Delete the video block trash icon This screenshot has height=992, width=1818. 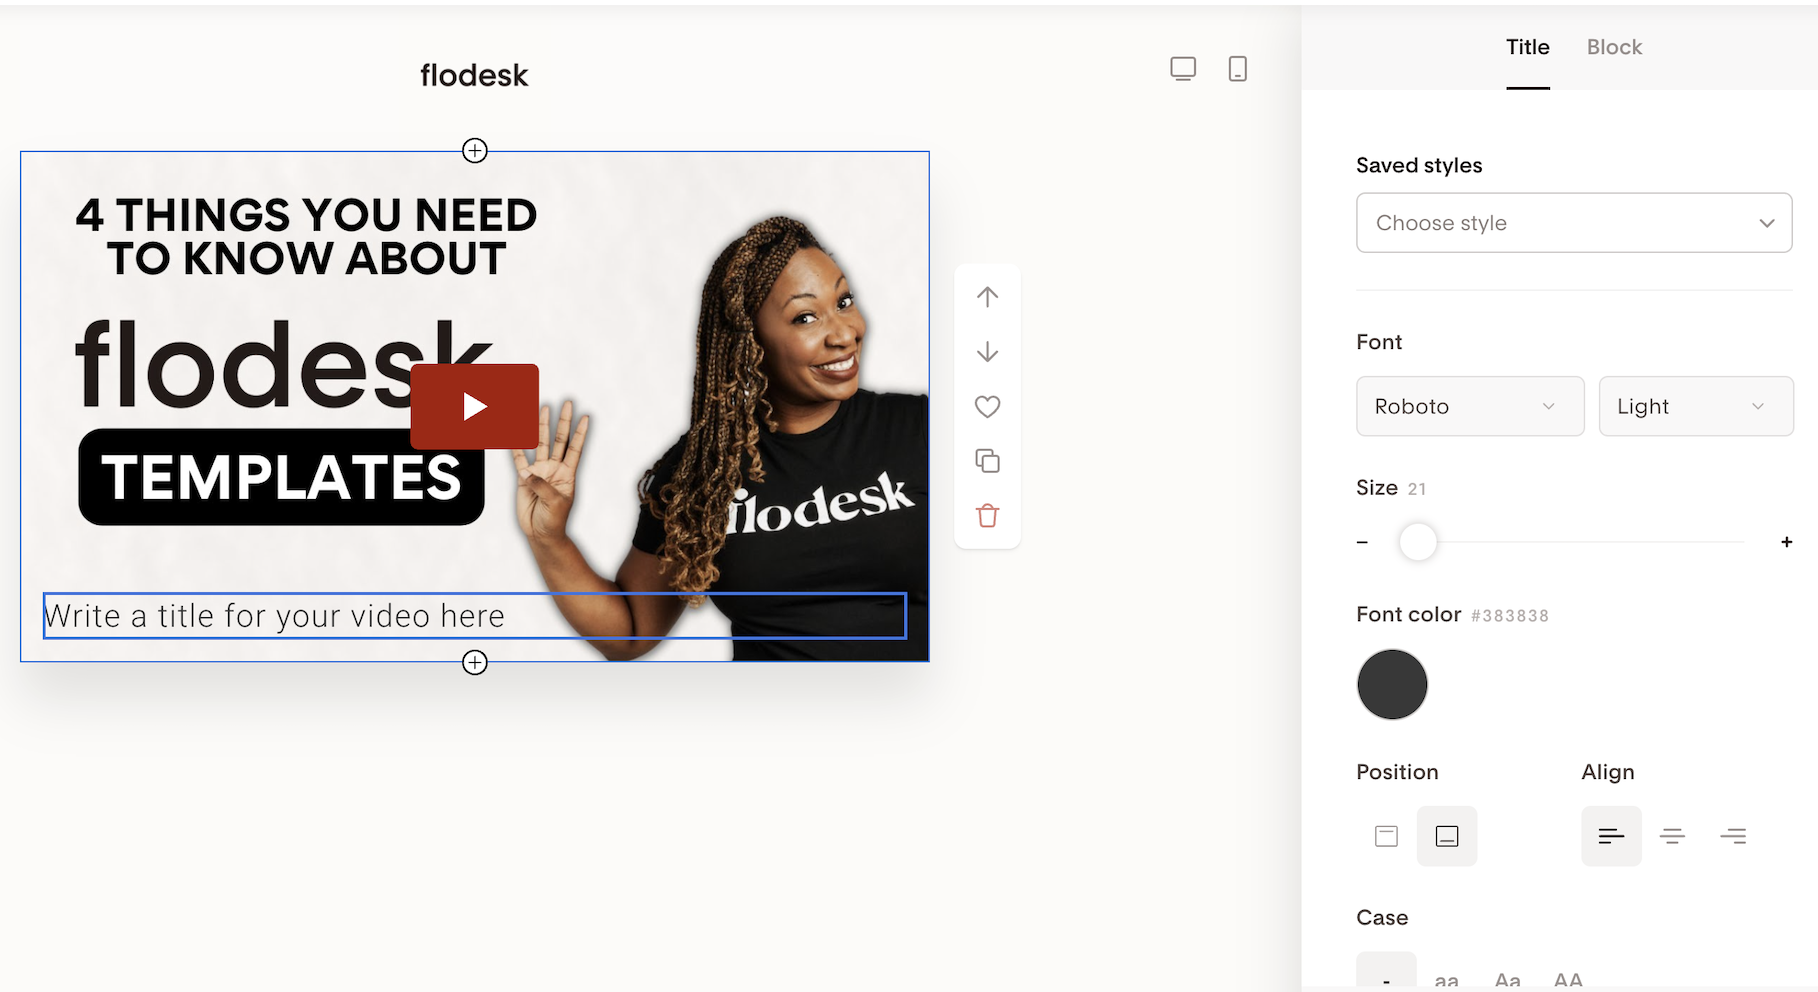[x=987, y=516]
